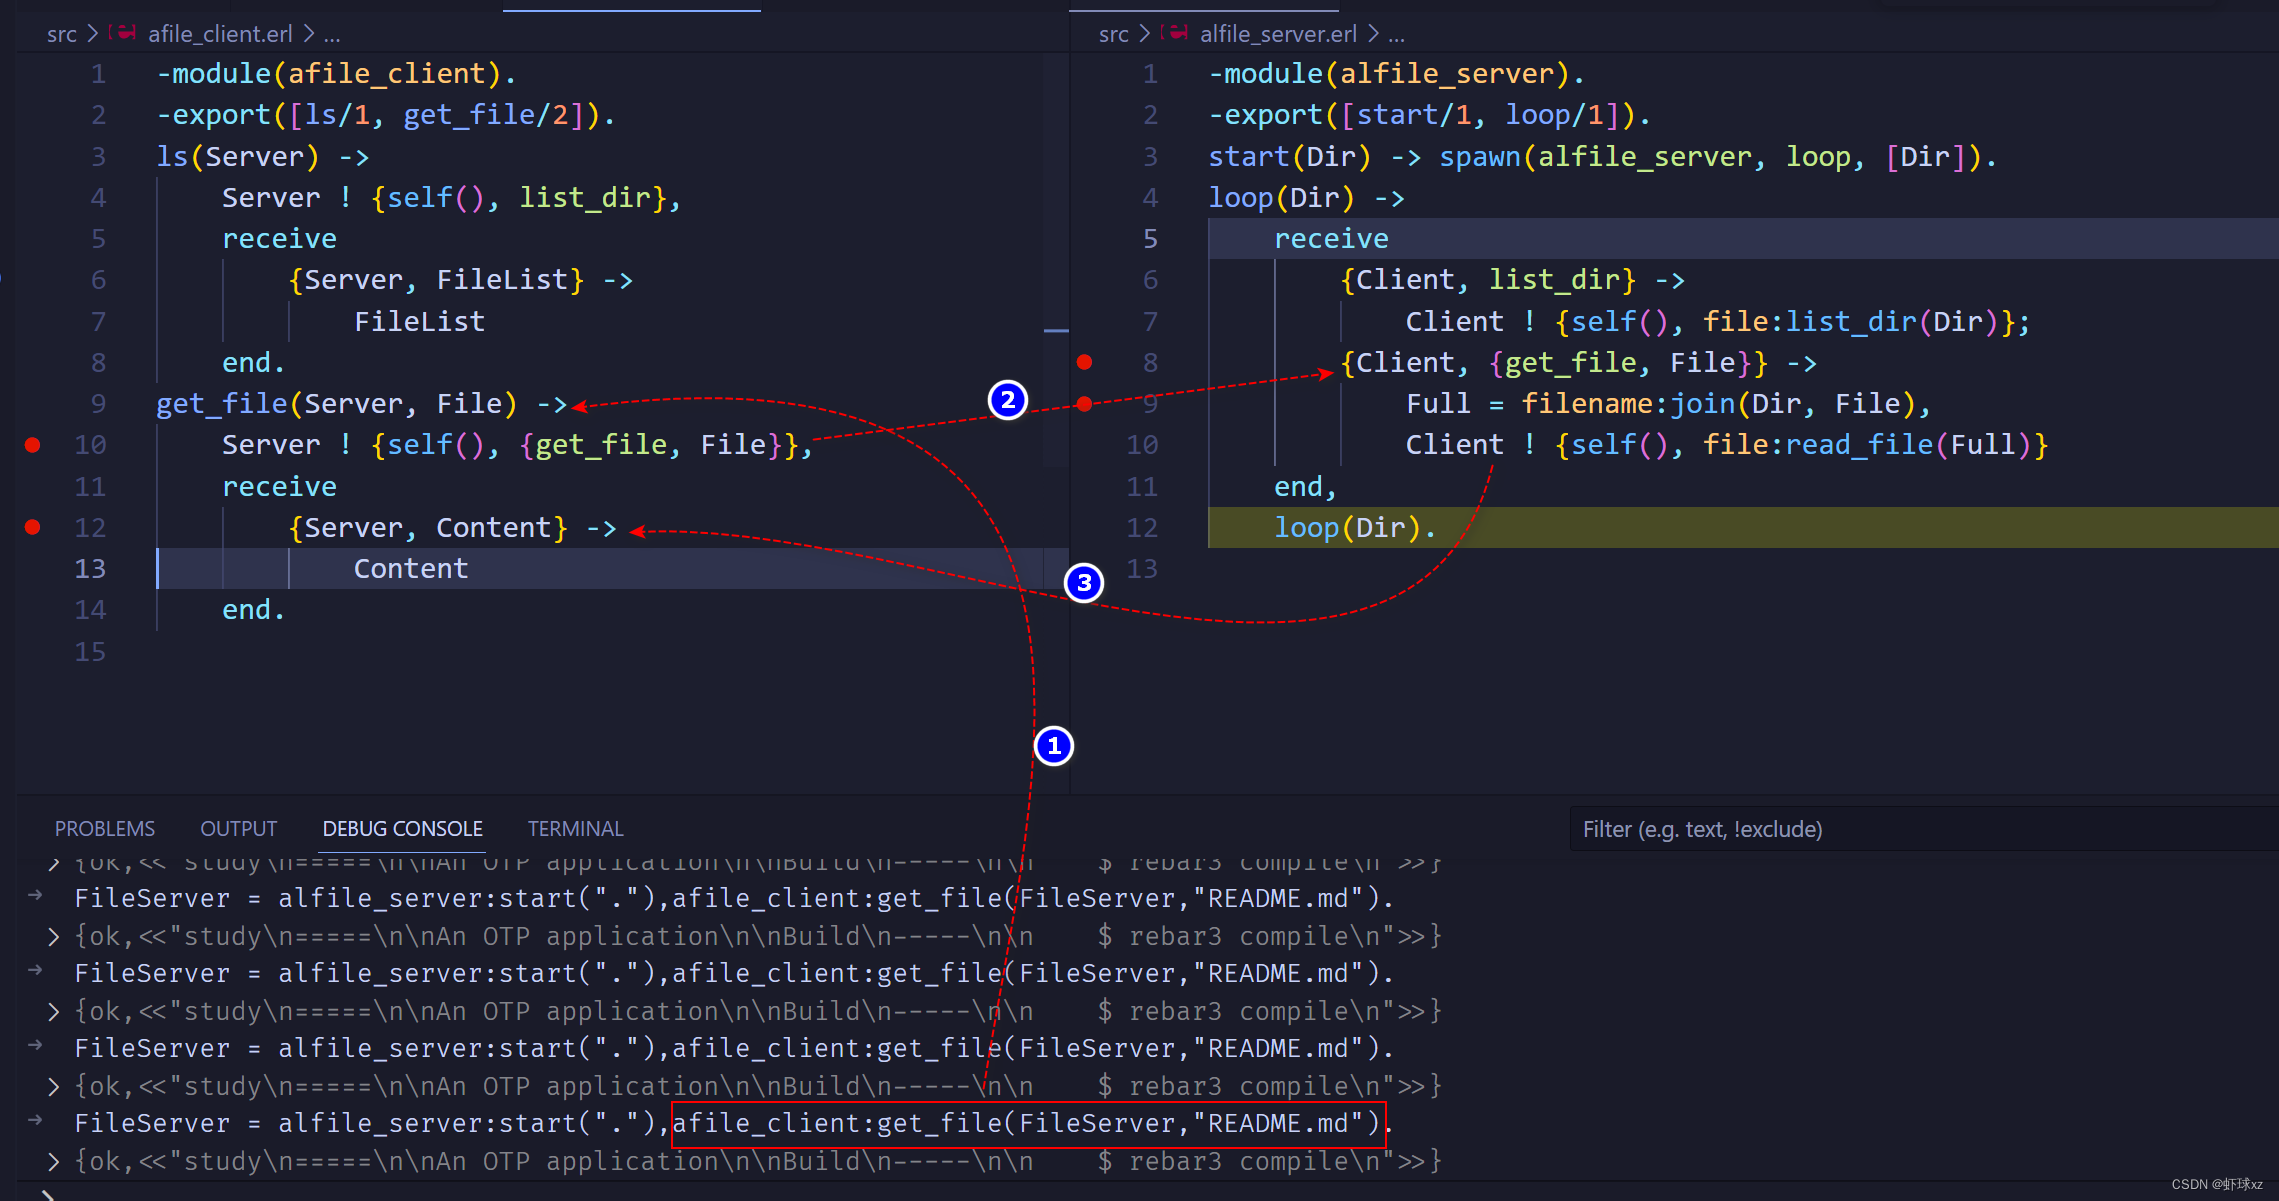
Task: Switch to the TERMINAL tab
Action: click(576, 829)
